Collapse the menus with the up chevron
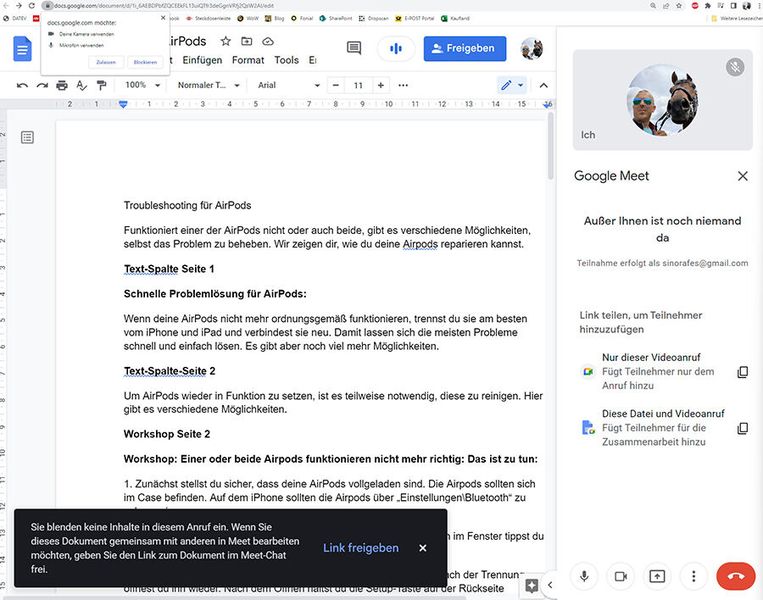This screenshot has height=600, width=763. [544, 86]
